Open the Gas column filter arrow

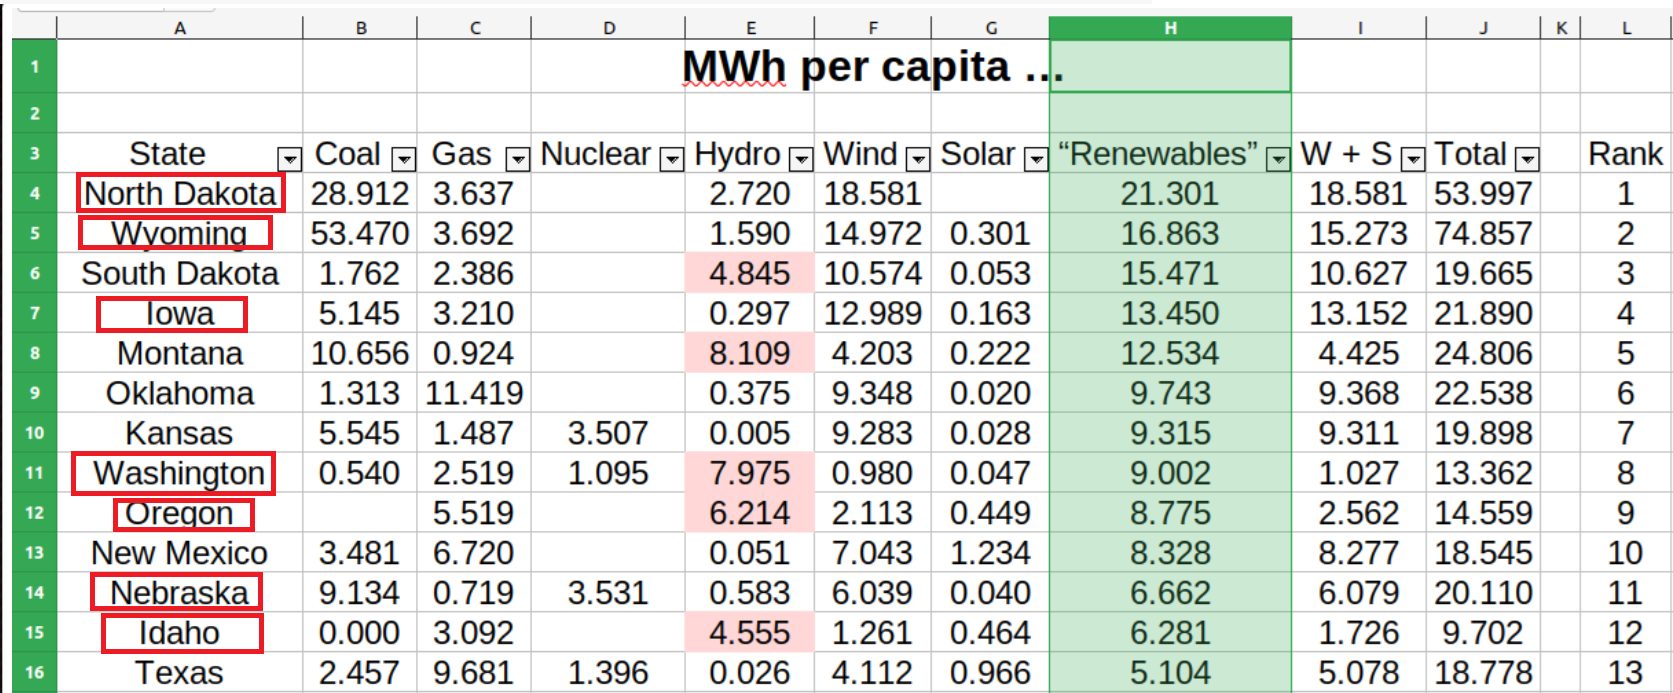click(517, 158)
